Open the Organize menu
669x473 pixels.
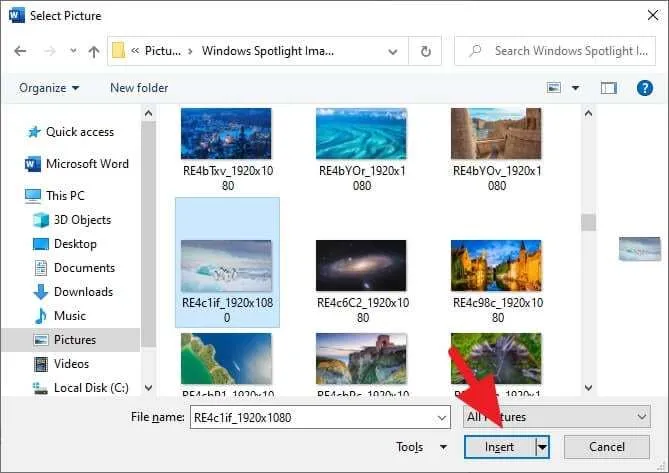click(x=49, y=88)
